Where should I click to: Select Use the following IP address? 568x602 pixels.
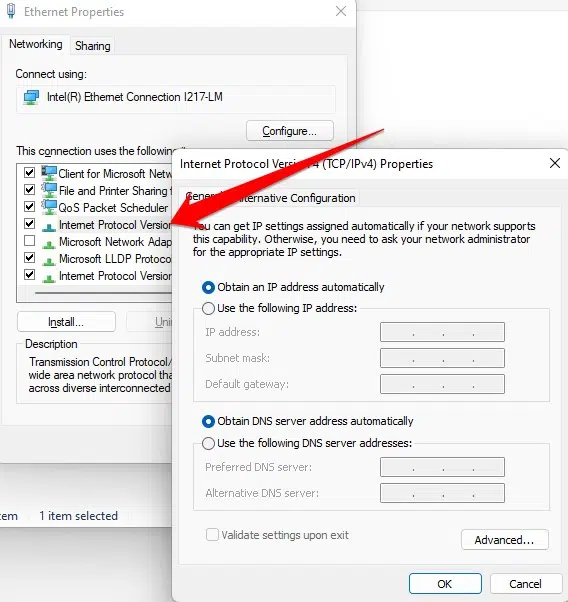[208, 308]
